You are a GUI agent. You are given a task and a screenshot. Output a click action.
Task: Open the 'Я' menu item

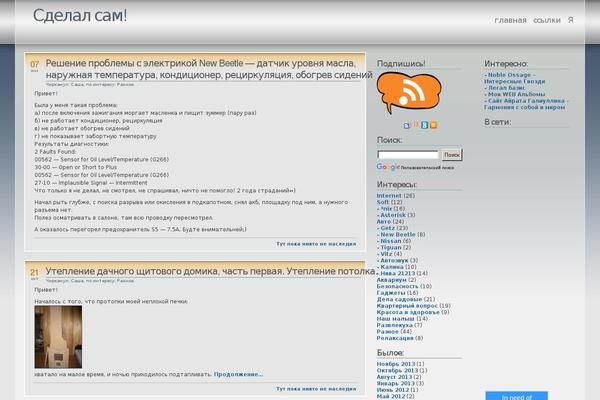(571, 20)
